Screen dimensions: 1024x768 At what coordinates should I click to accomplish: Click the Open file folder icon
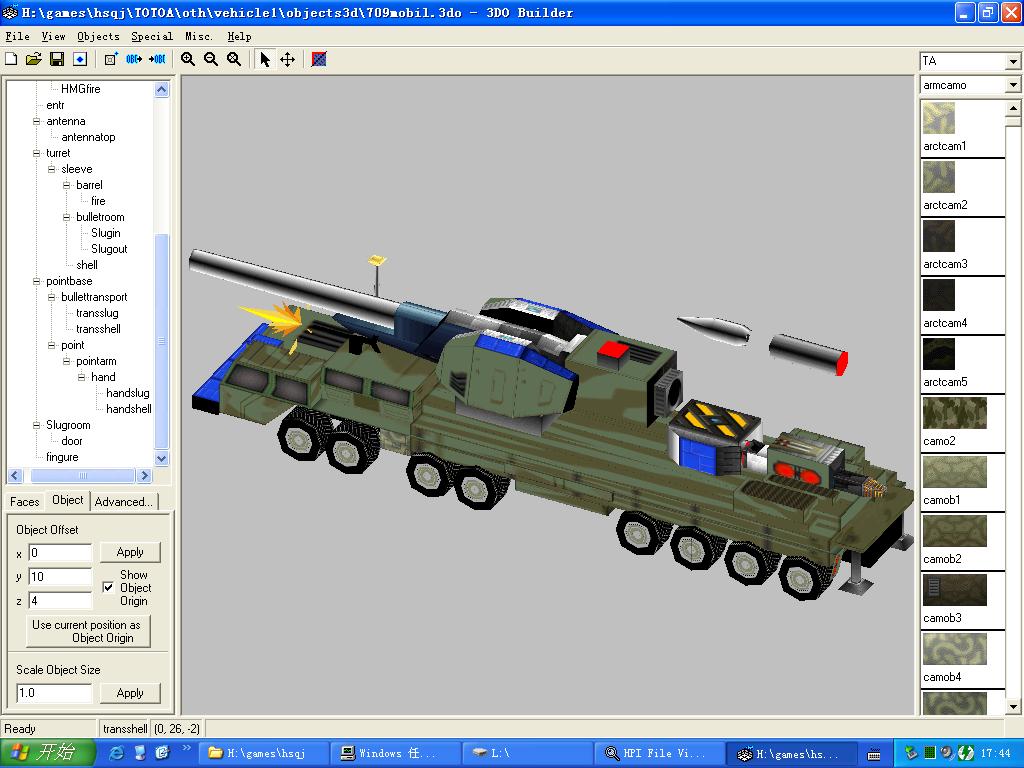pyautogui.click(x=34, y=59)
